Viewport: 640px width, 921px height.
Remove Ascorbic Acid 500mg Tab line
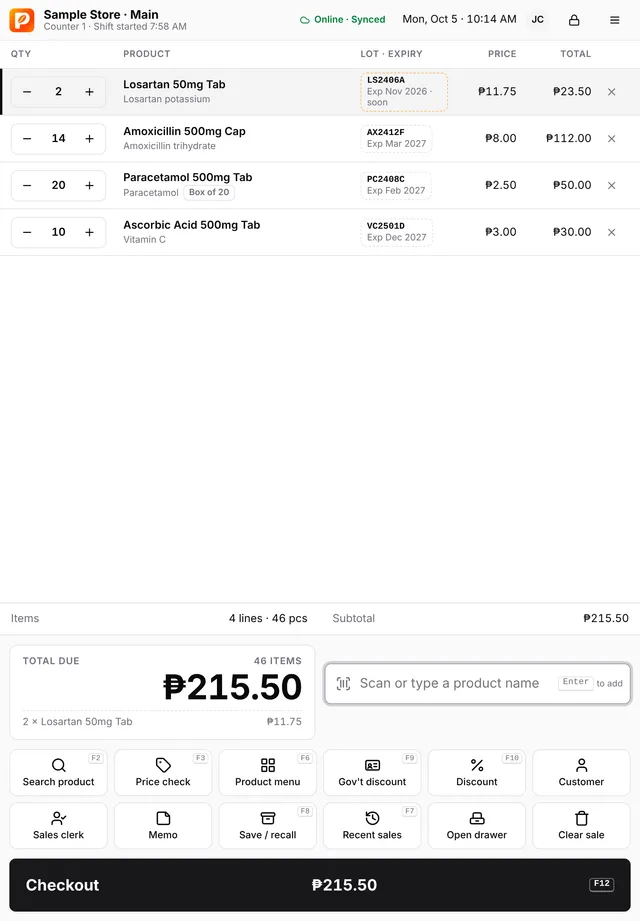pyautogui.click(x=611, y=232)
